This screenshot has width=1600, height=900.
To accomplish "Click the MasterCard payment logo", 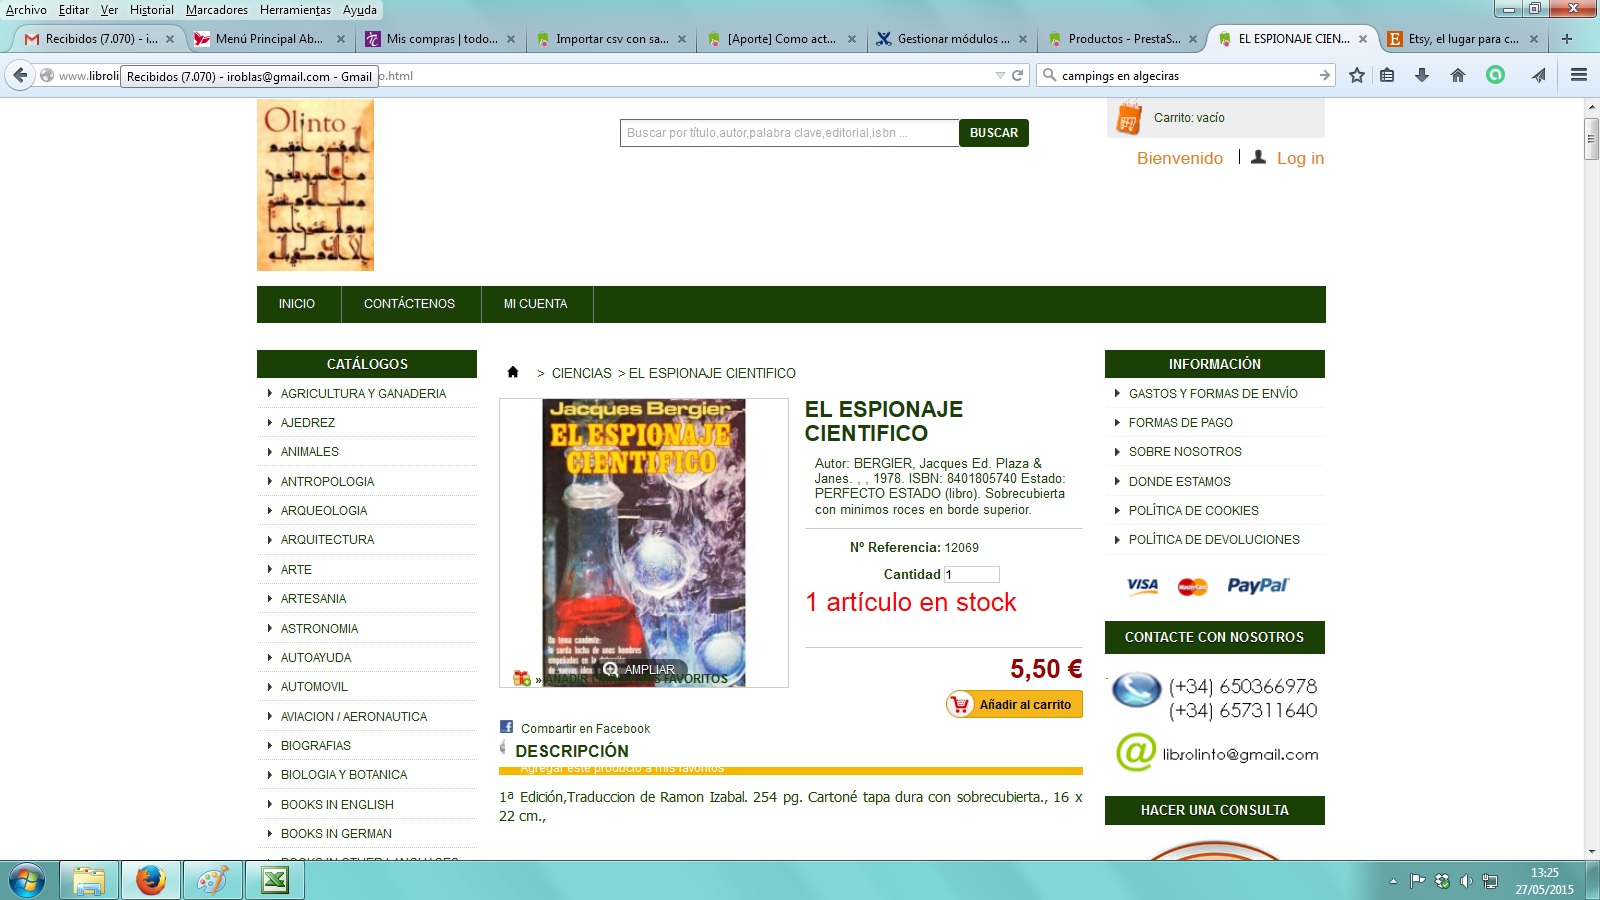I will (x=1192, y=586).
